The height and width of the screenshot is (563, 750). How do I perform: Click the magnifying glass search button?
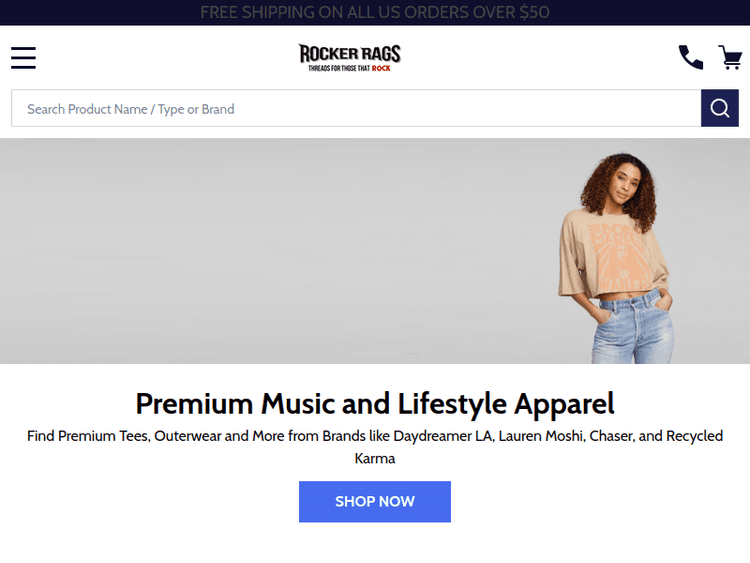[719, 108]
